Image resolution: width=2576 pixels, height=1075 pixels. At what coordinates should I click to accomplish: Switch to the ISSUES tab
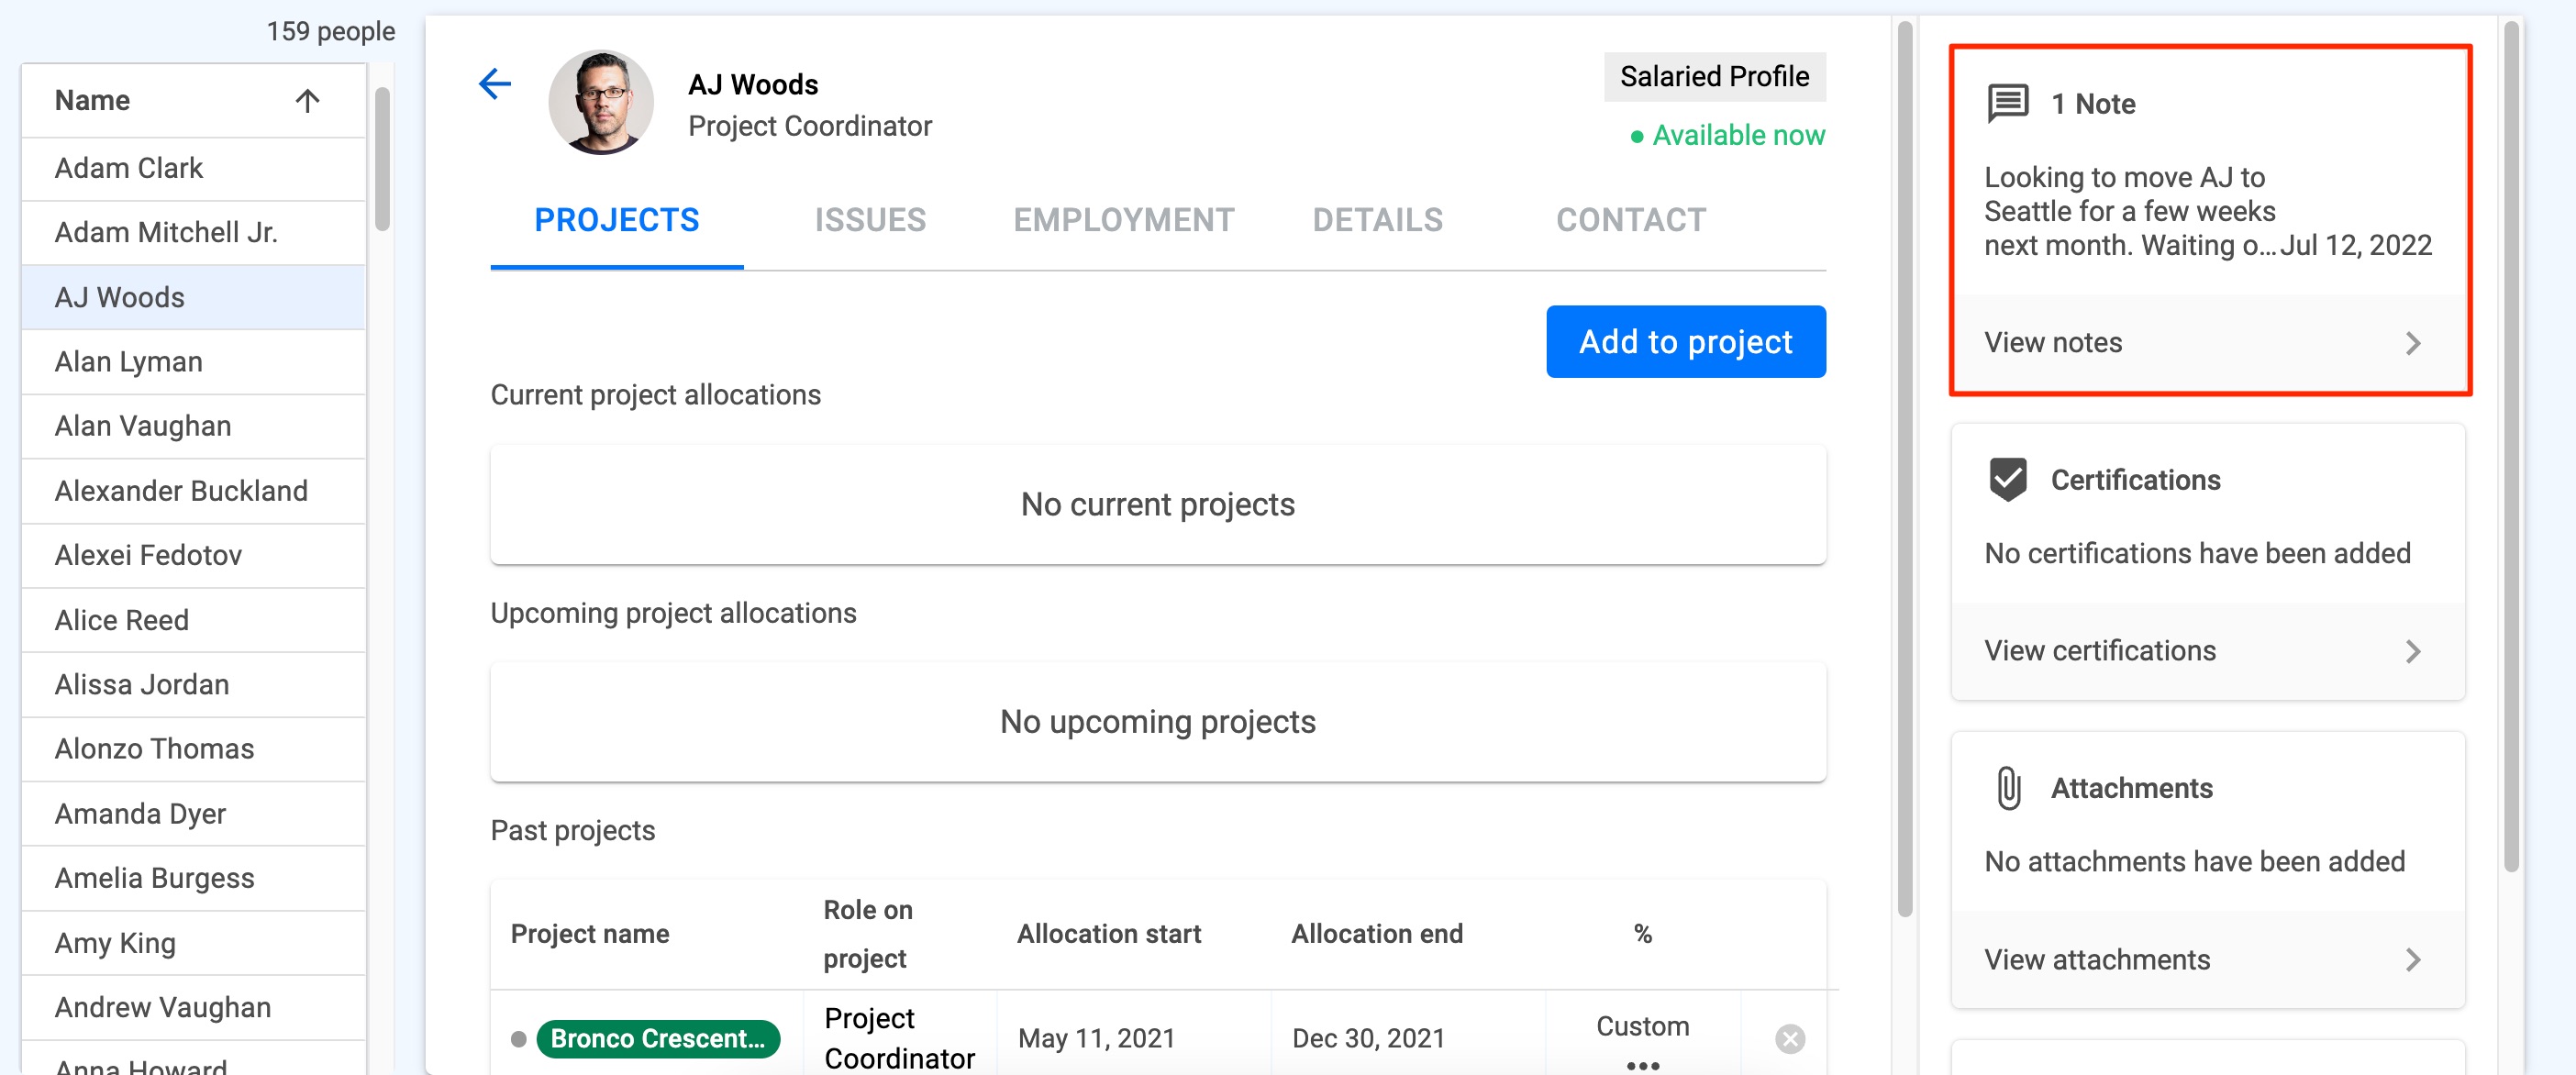click(x=870, y=220)
